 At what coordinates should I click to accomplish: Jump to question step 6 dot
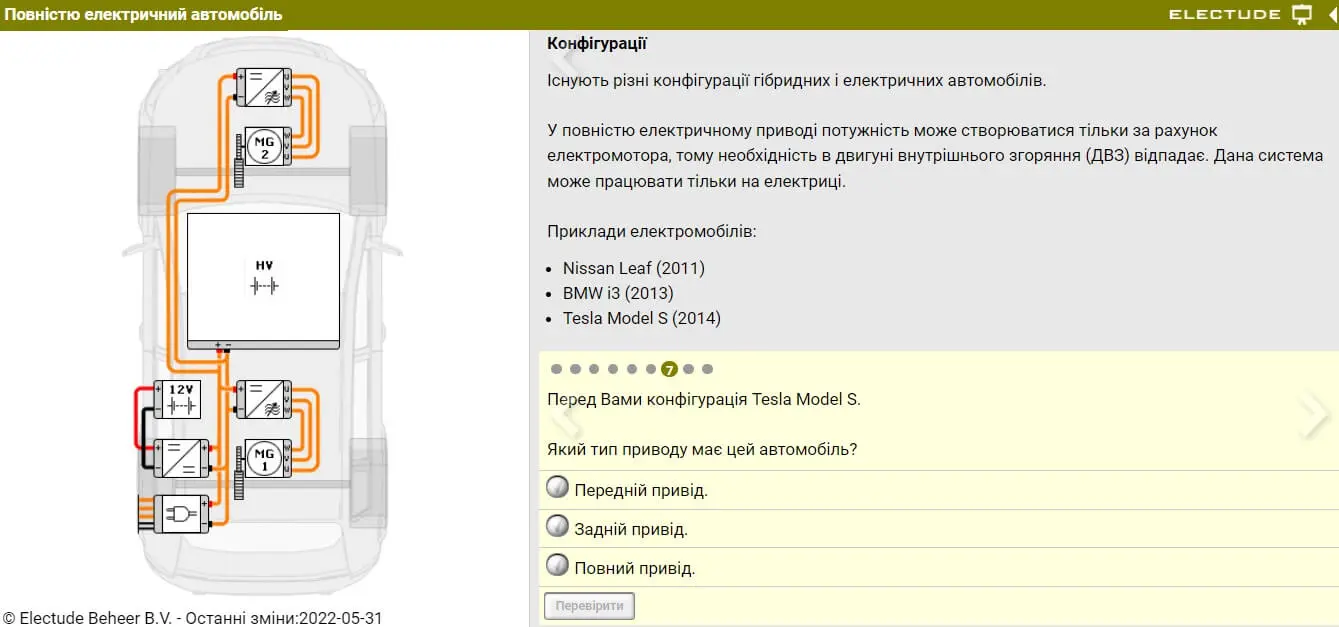[651, 369]
